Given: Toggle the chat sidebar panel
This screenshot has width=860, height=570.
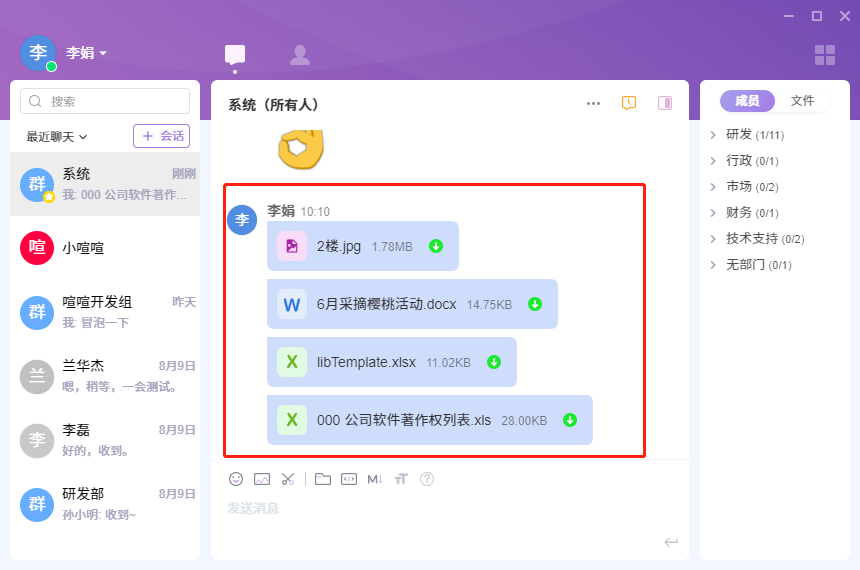Looking at the screenshot, I should click(x=665, y=103).
